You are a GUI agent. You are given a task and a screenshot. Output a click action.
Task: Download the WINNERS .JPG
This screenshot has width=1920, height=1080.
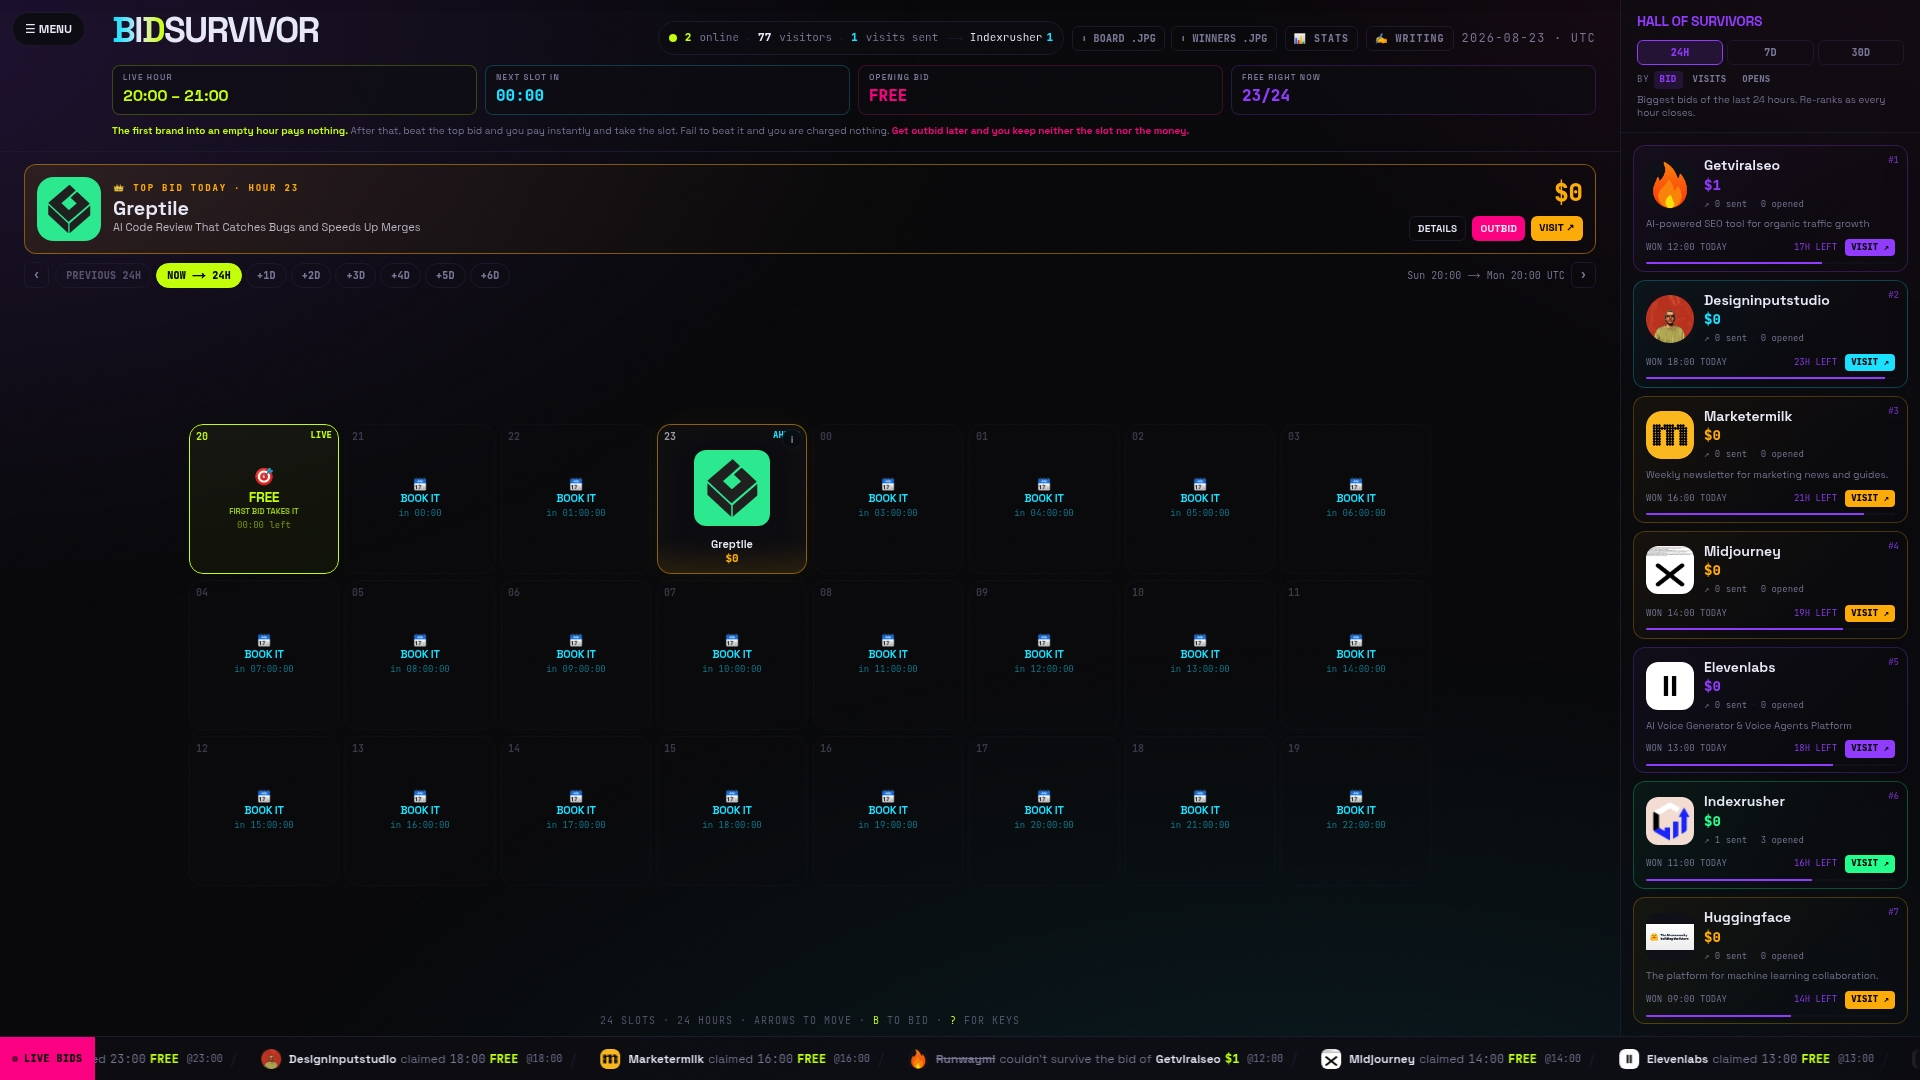(x=1224, y=38)
